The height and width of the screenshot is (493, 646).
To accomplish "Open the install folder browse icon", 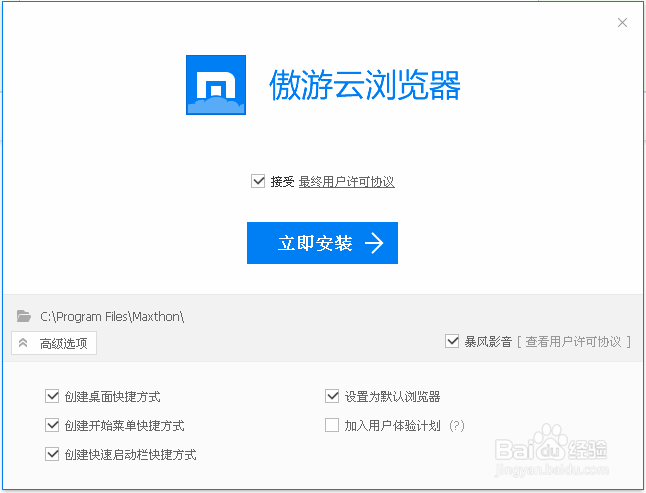I will coord(24,316).
